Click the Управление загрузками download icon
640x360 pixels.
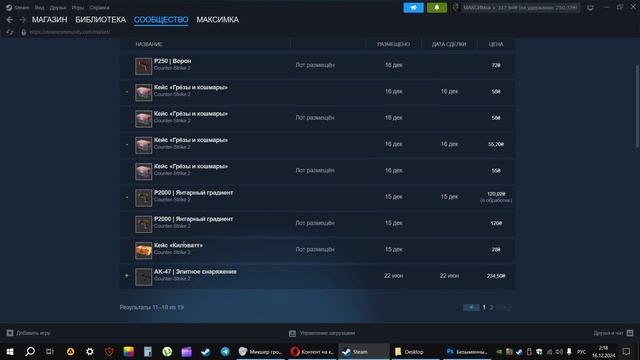(292, 333)
